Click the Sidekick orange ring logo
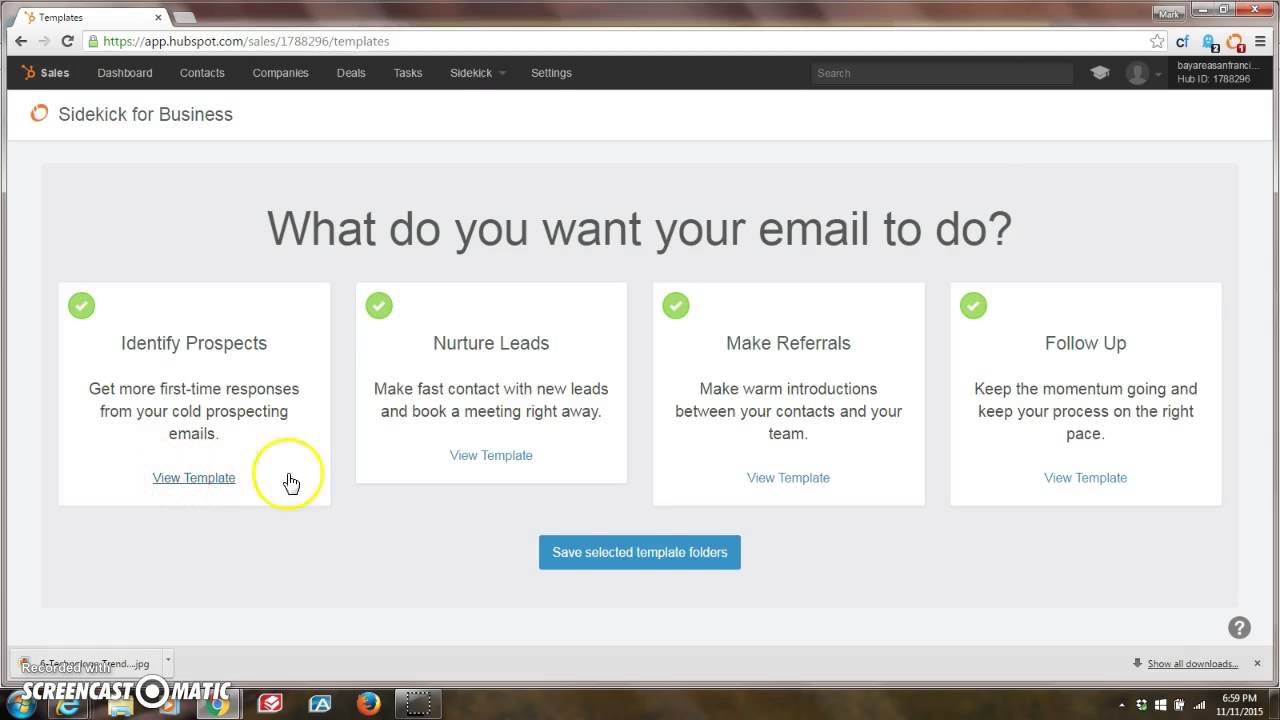 pyautogui.click(x=39, y=114)
